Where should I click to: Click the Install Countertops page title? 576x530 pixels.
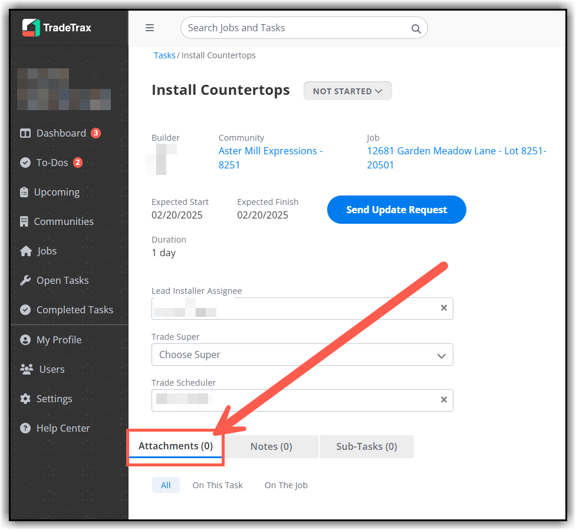click(221, 90)
